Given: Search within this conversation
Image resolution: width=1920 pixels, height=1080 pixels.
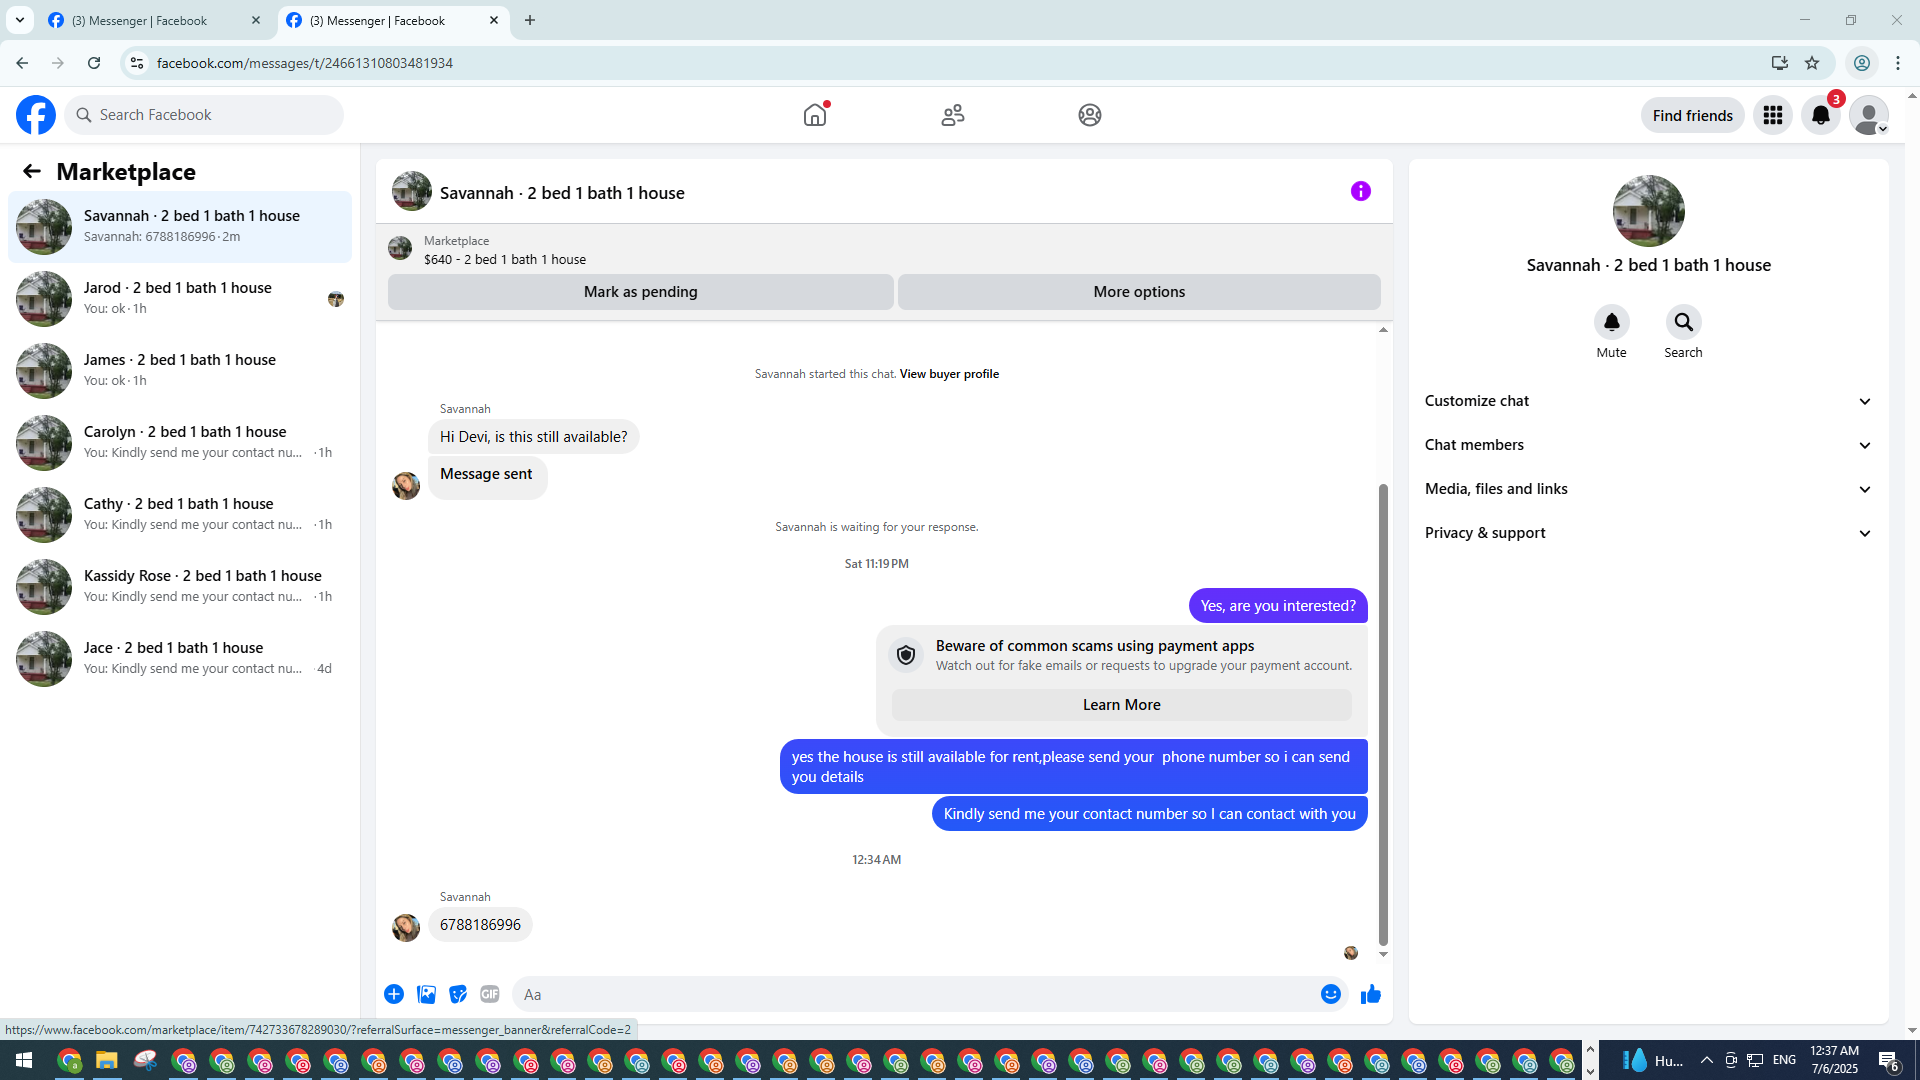Looking at the screenshot, I should pyautogui.click(x=1683, y=323).
